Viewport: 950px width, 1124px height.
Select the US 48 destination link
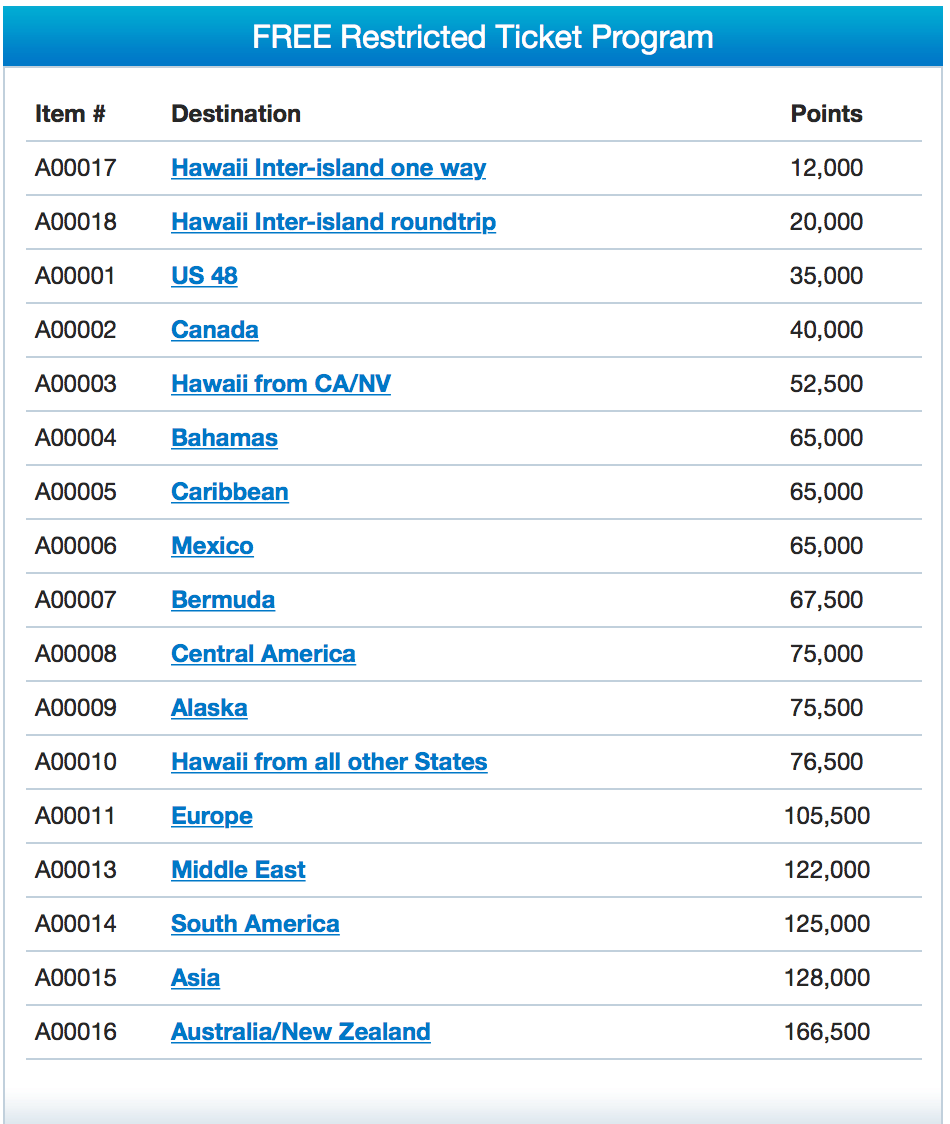204,275
